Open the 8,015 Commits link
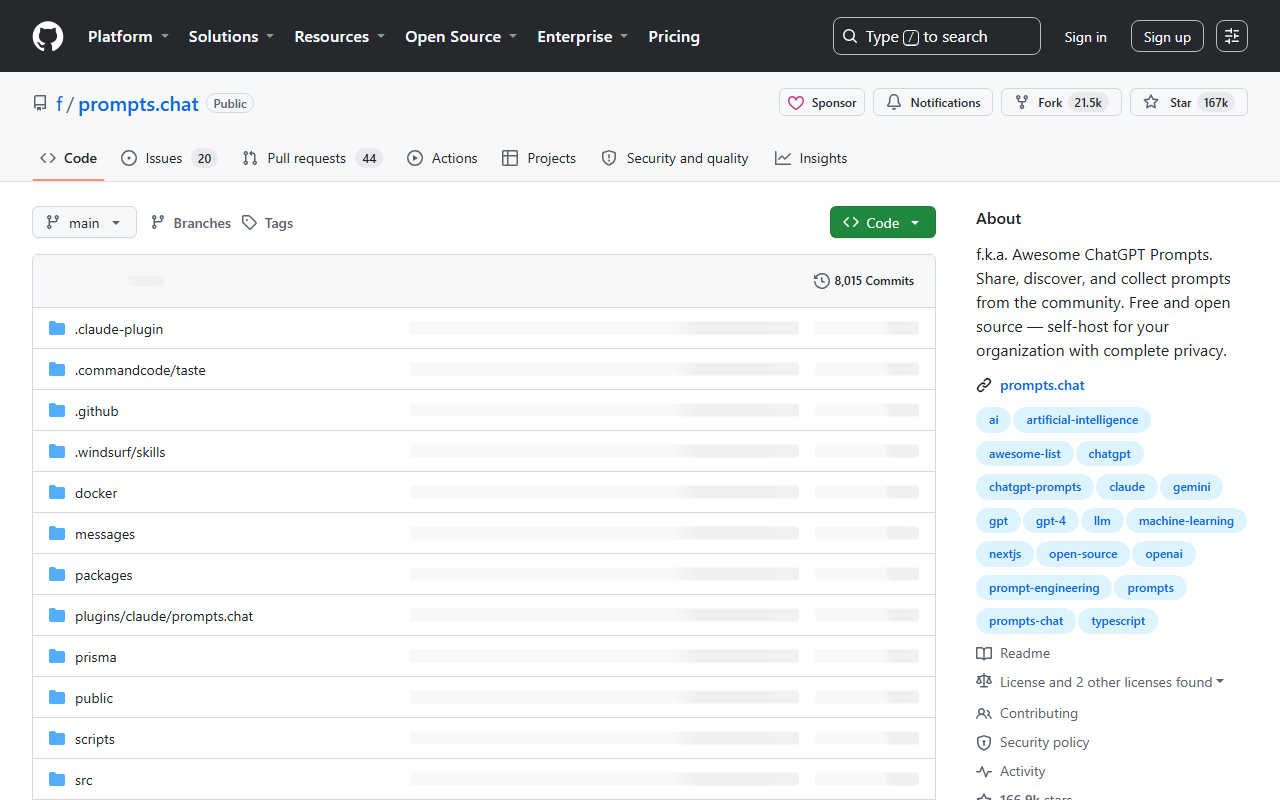Image resolution: width=1280 pixels, height=800 pixels. [864, 281]
